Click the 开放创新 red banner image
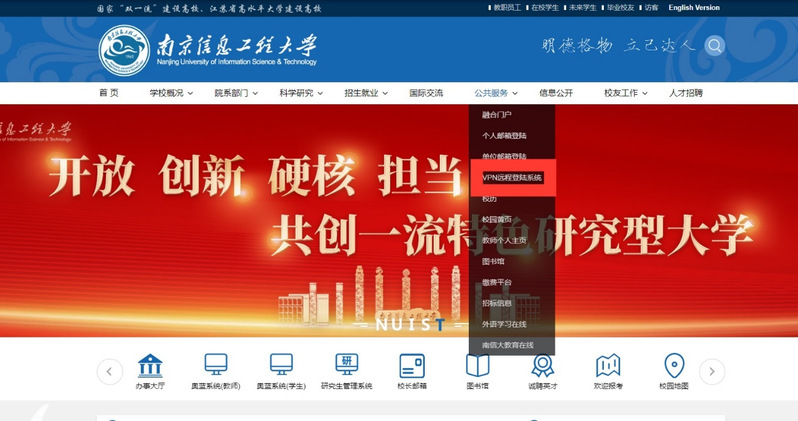 pyautogui.click(x=250, y=220)
